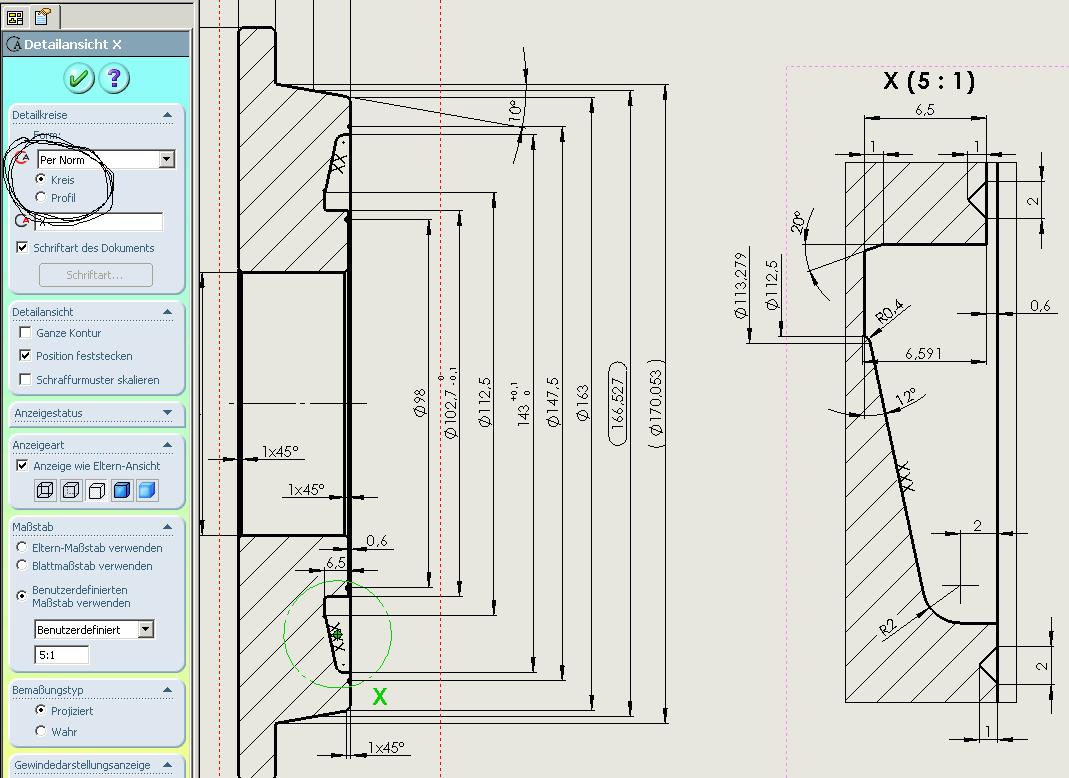This screenshot has width=1069, height=778.
Task: Select the Kreis radio button
Action: [x=41, y=179]
